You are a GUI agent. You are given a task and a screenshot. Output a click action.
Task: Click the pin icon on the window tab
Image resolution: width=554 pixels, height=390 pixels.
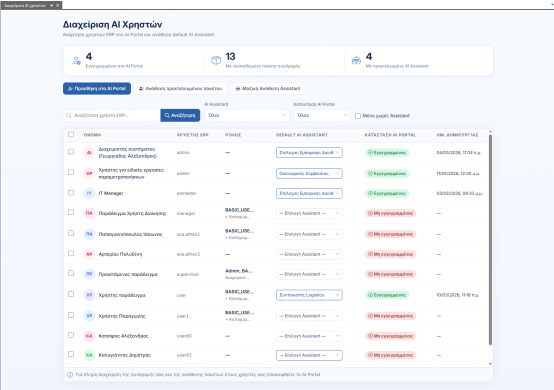click(52, 6)
